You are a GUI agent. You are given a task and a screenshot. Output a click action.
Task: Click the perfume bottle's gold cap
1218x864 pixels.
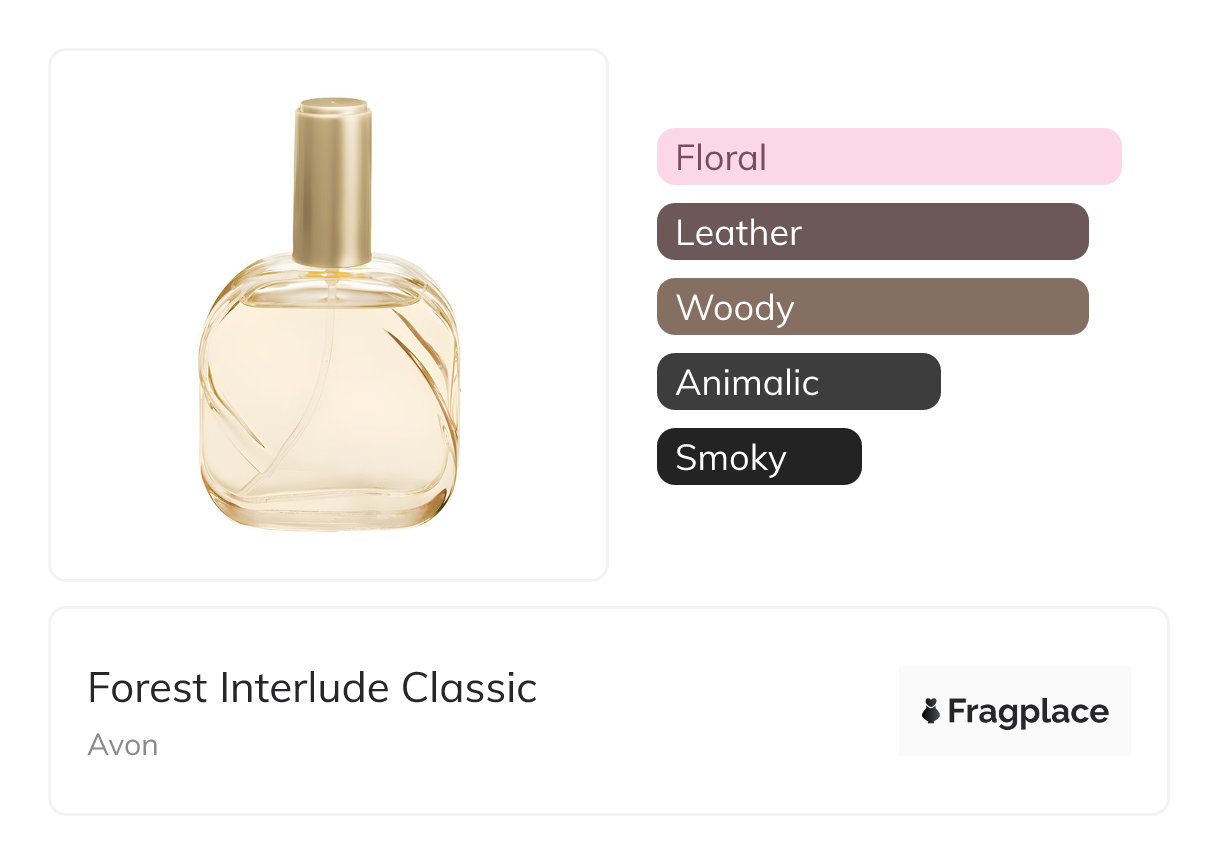(x=332, y=180)
